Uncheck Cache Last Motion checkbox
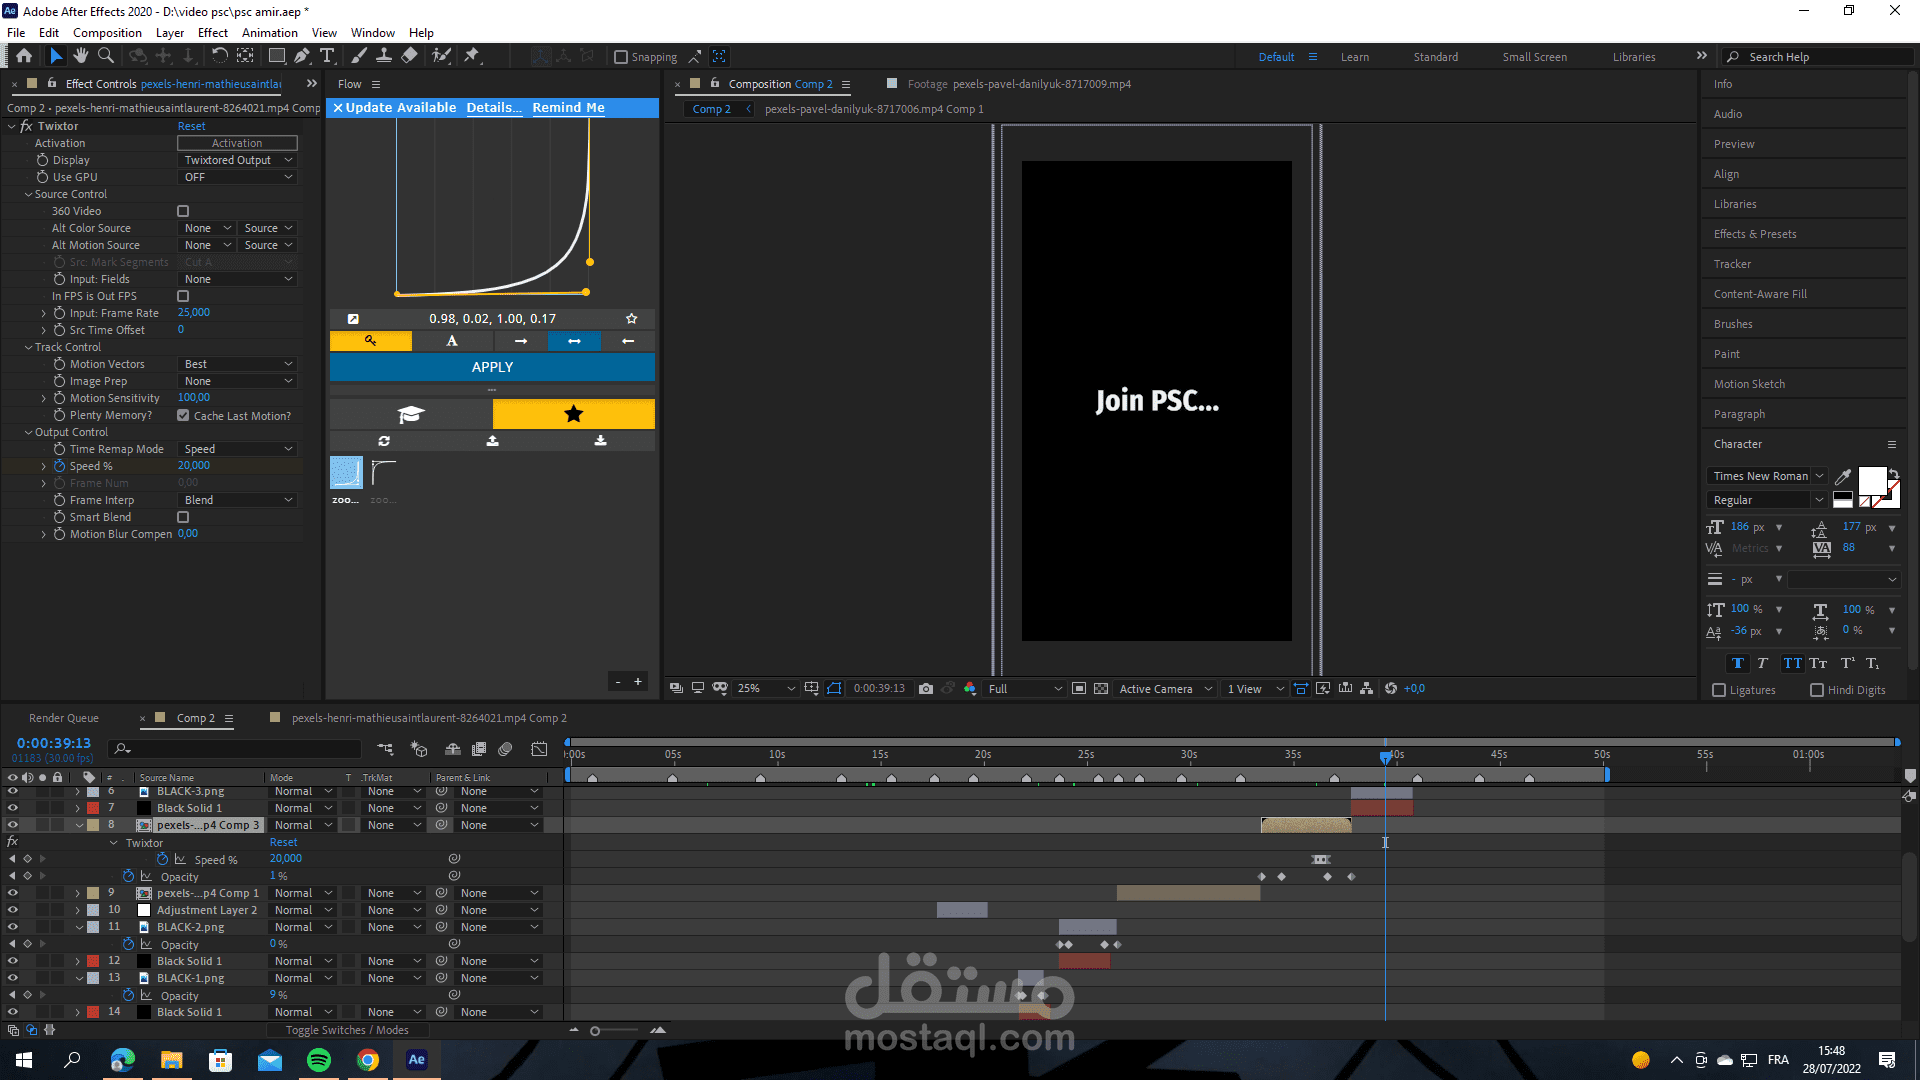Image resolution: width=1920 pixels, height=1080 pixels. (183, 416)
